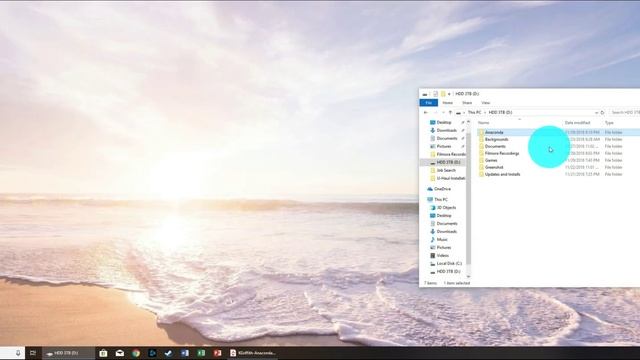Open Microsoft Store from the taskbar

[x=103, y=353]
